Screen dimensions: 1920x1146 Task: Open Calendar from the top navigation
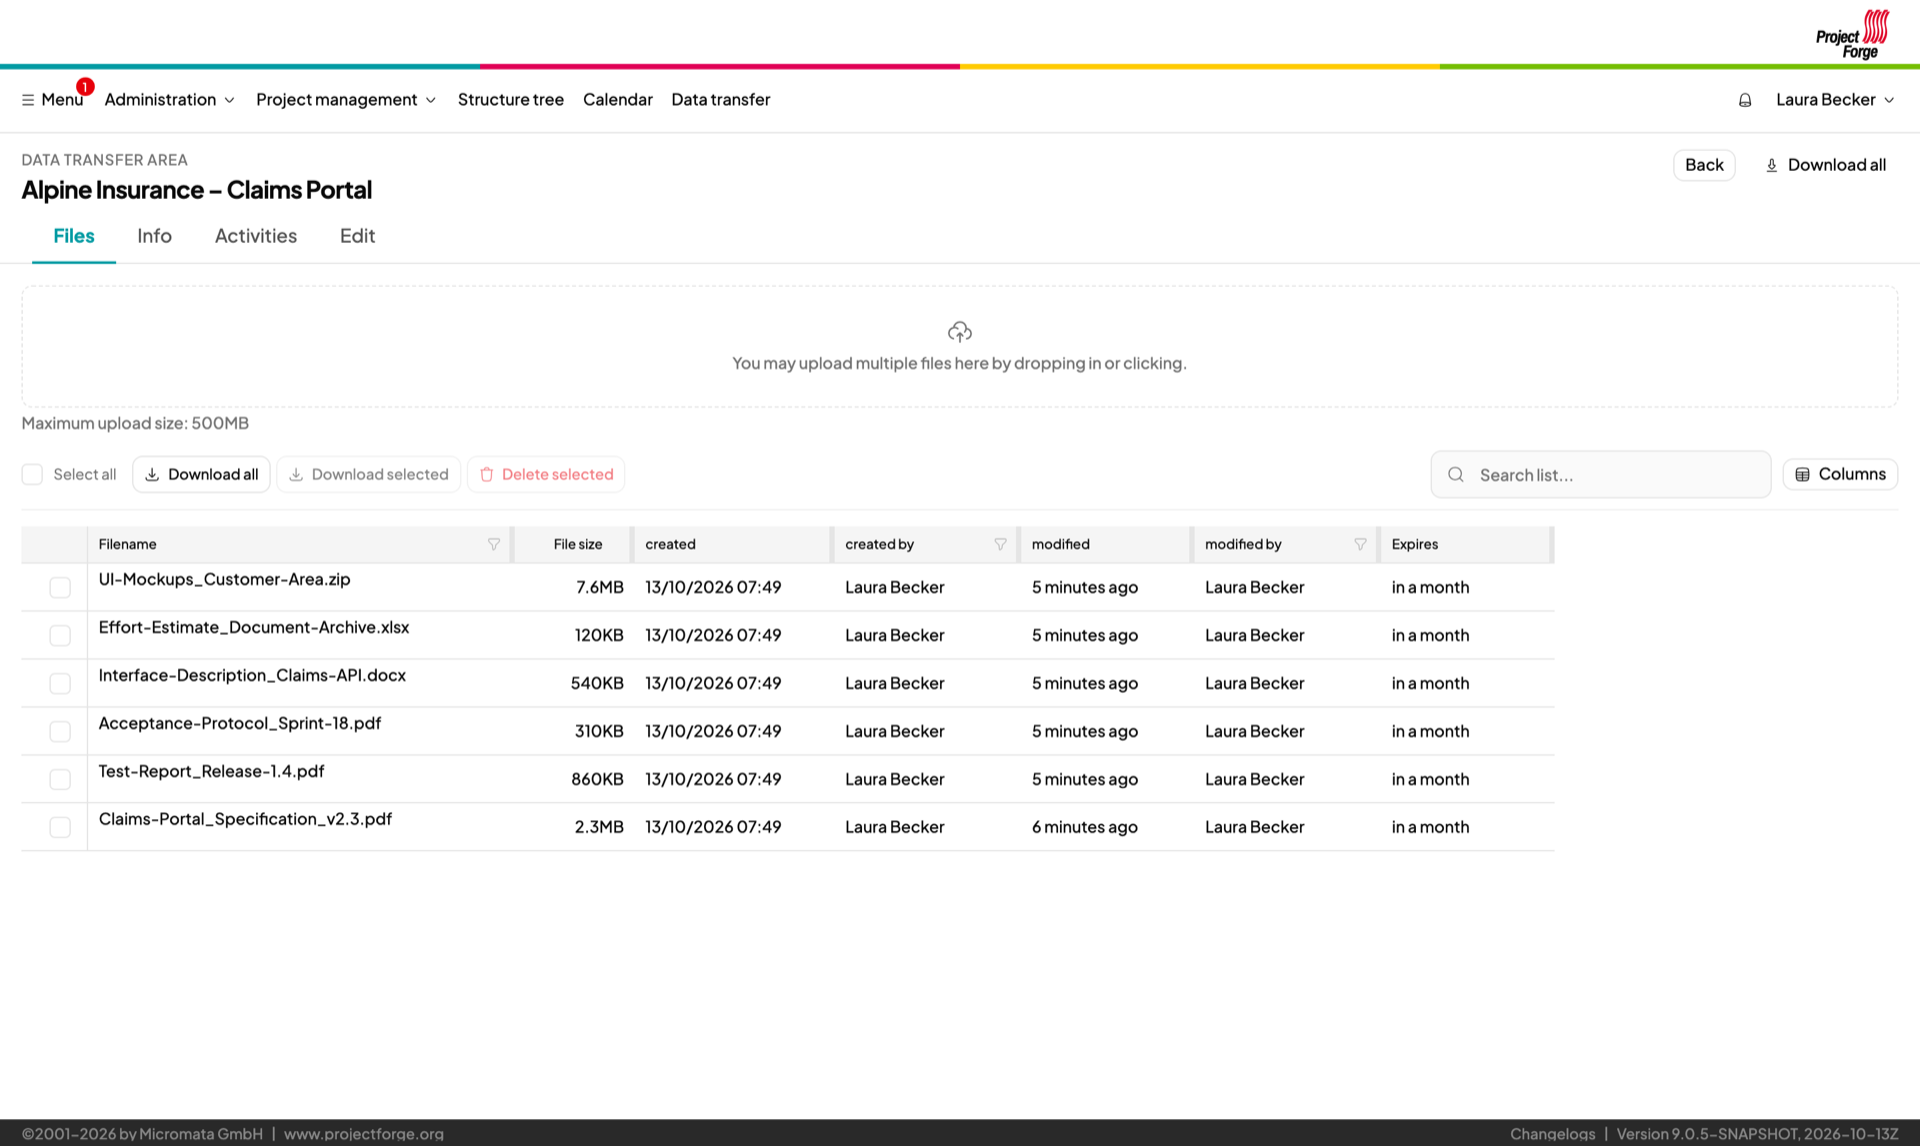[618, 100]
